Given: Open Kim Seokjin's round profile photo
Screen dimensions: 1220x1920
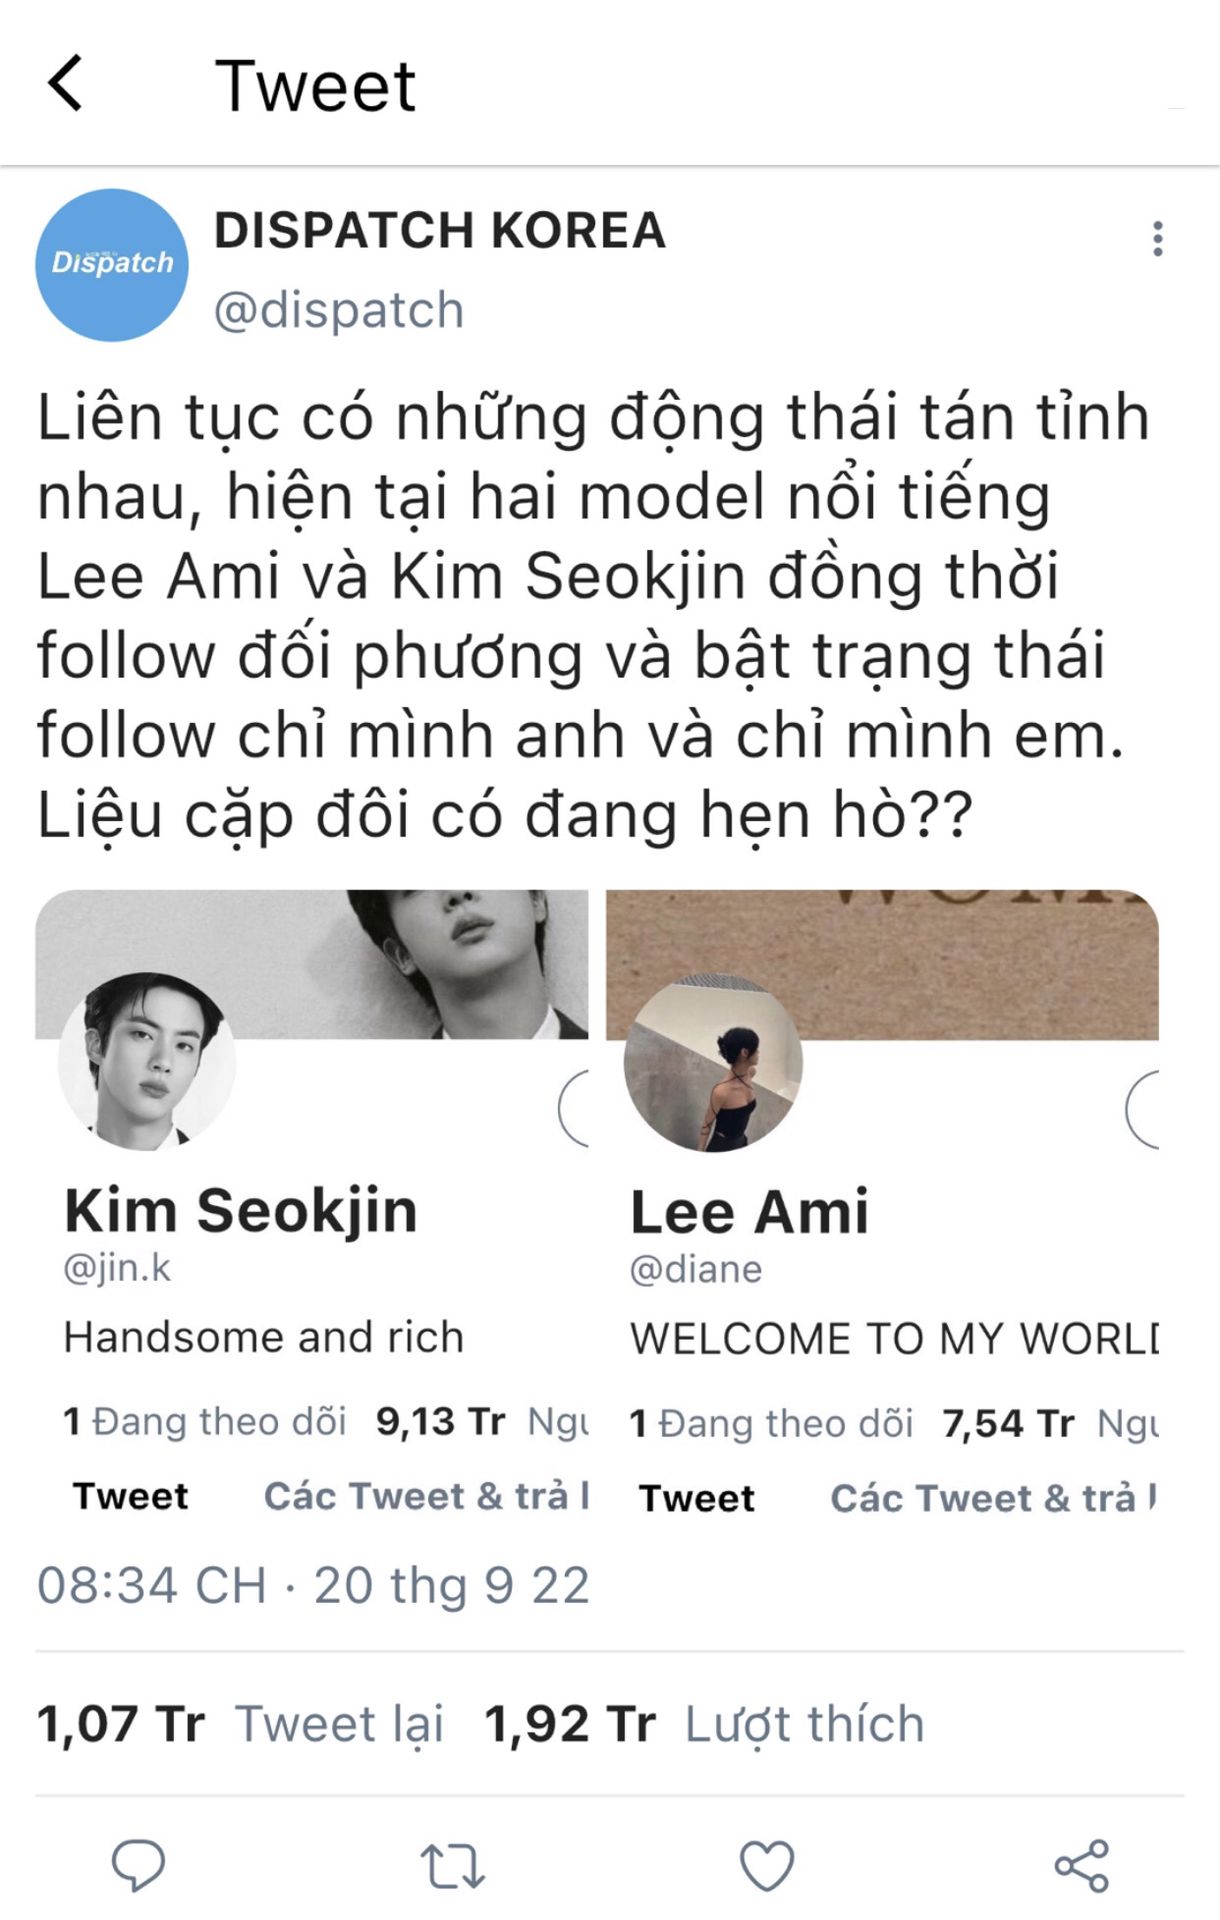Looking at the screenshot, I should 147,1061.
